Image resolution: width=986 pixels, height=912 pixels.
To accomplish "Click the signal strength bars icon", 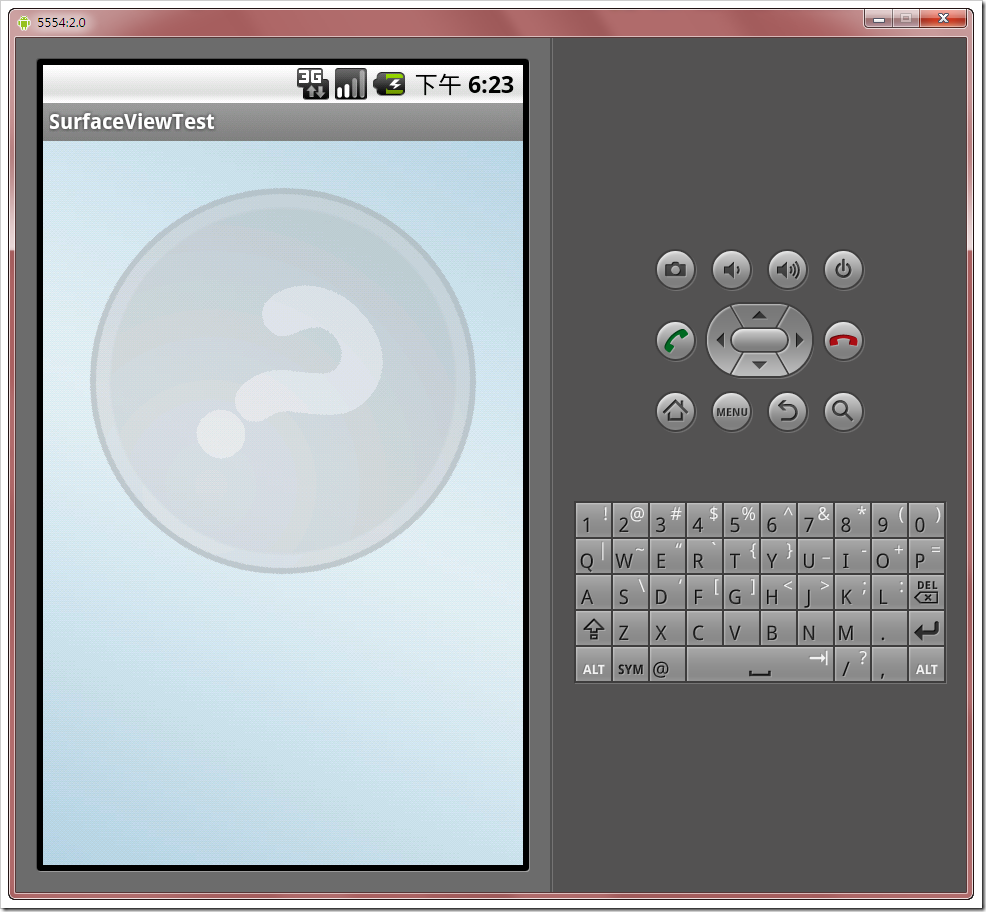I will 351,84.
